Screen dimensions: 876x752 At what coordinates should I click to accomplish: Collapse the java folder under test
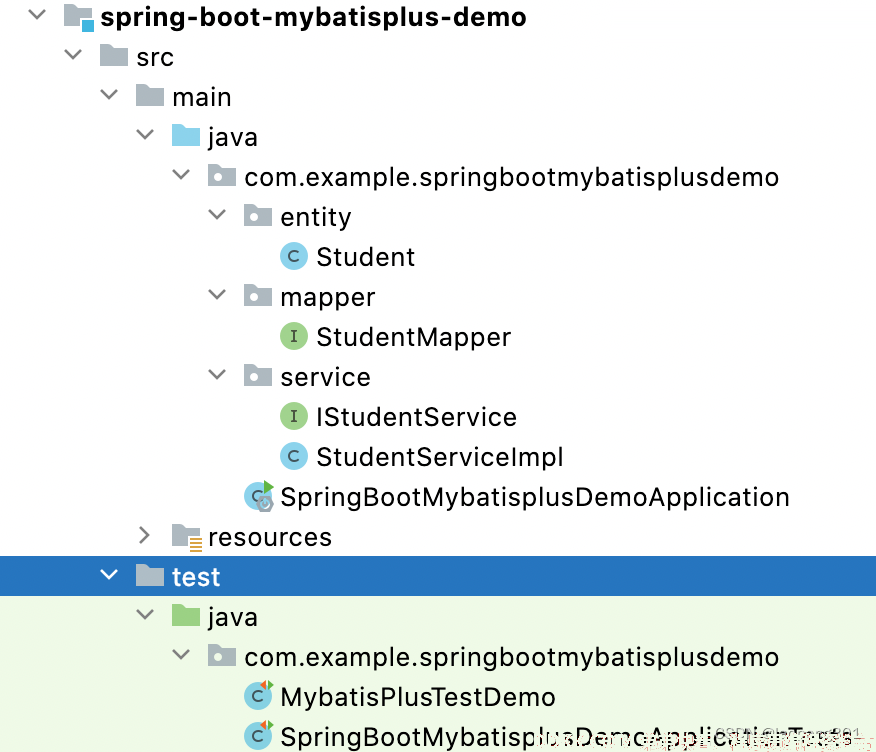(145, 615)
